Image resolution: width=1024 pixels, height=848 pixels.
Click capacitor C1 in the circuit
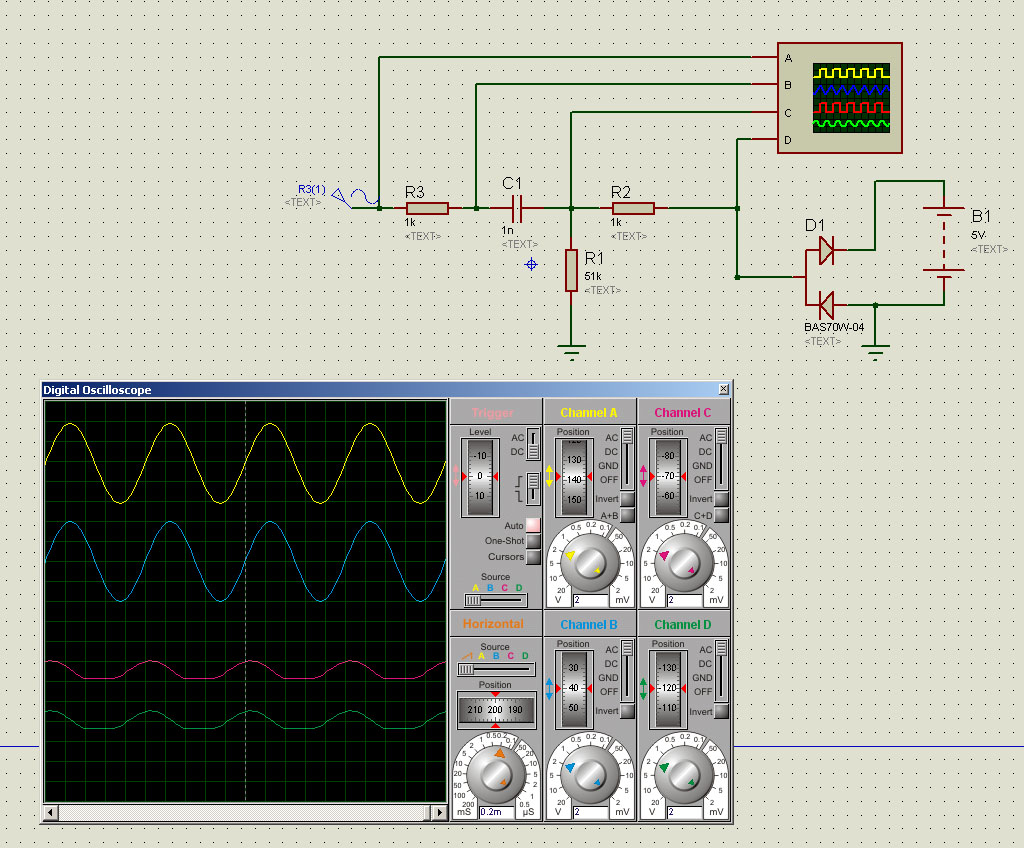tap(516, 208)
